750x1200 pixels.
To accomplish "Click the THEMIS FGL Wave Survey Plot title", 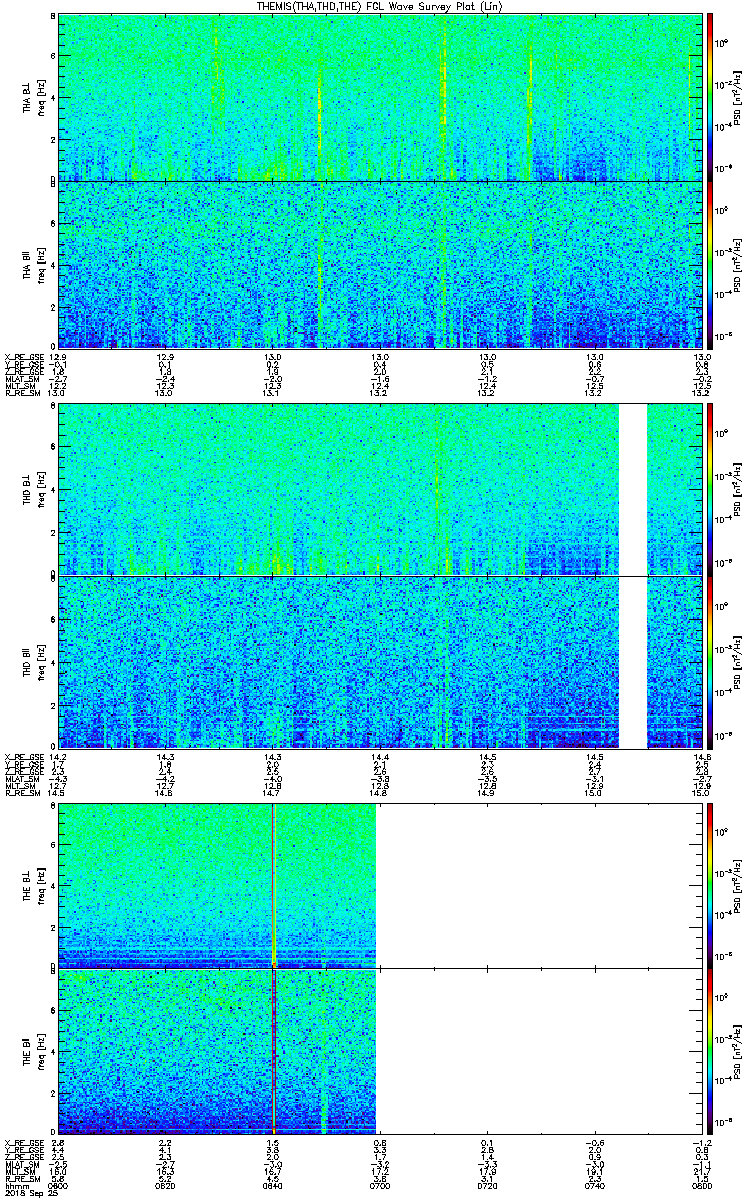I will pos(379,6).
